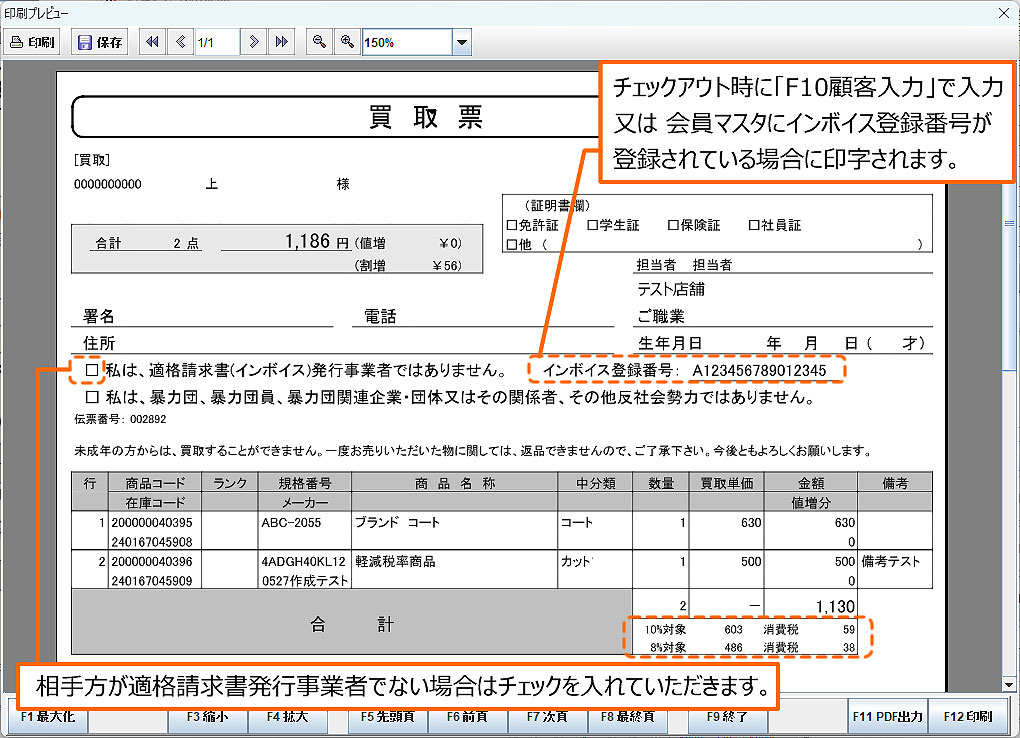Click the zoom out magnifier icon
This screenshot has height=738, width=1020.
click(319, 42)
